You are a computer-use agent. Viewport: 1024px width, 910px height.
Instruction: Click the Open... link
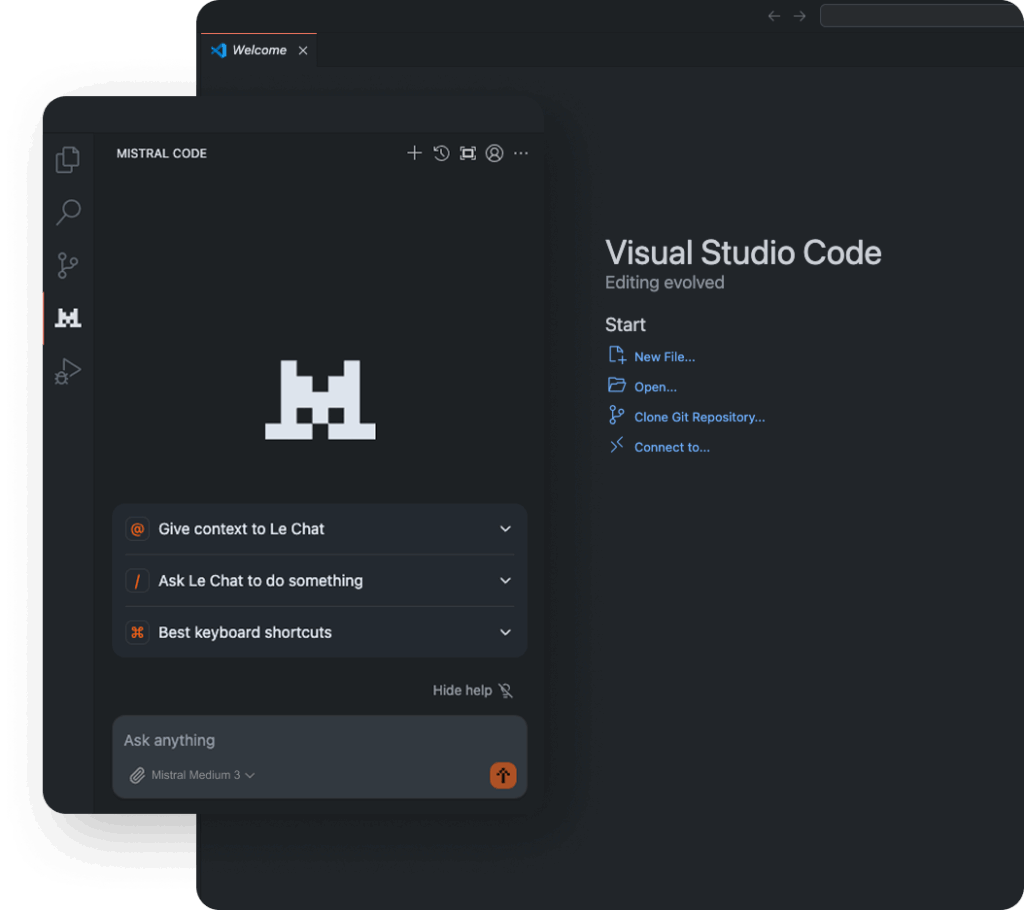656,387
